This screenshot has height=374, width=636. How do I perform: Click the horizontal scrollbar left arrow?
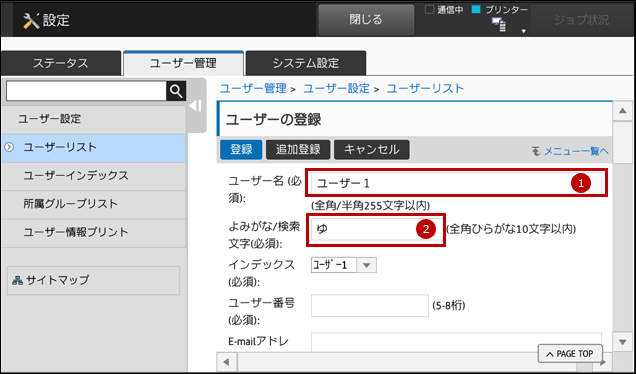pyautogui.click(x=226, y=362)
